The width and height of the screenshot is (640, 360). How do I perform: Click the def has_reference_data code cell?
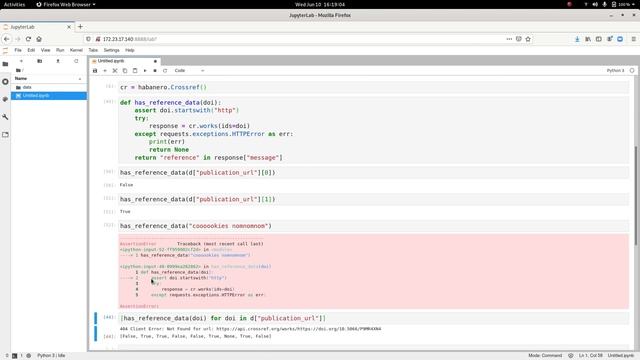tap(373, 130)
